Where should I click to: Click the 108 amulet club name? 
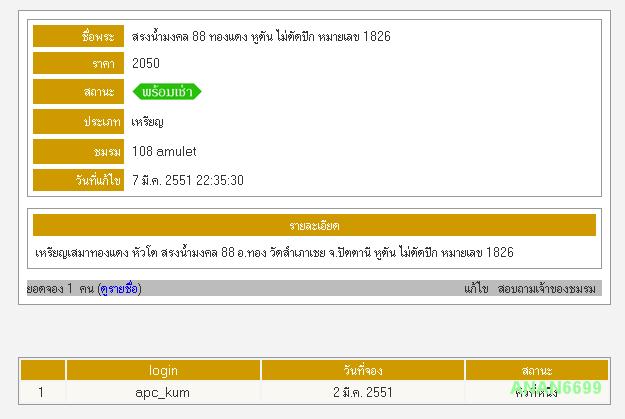[164, 151]
